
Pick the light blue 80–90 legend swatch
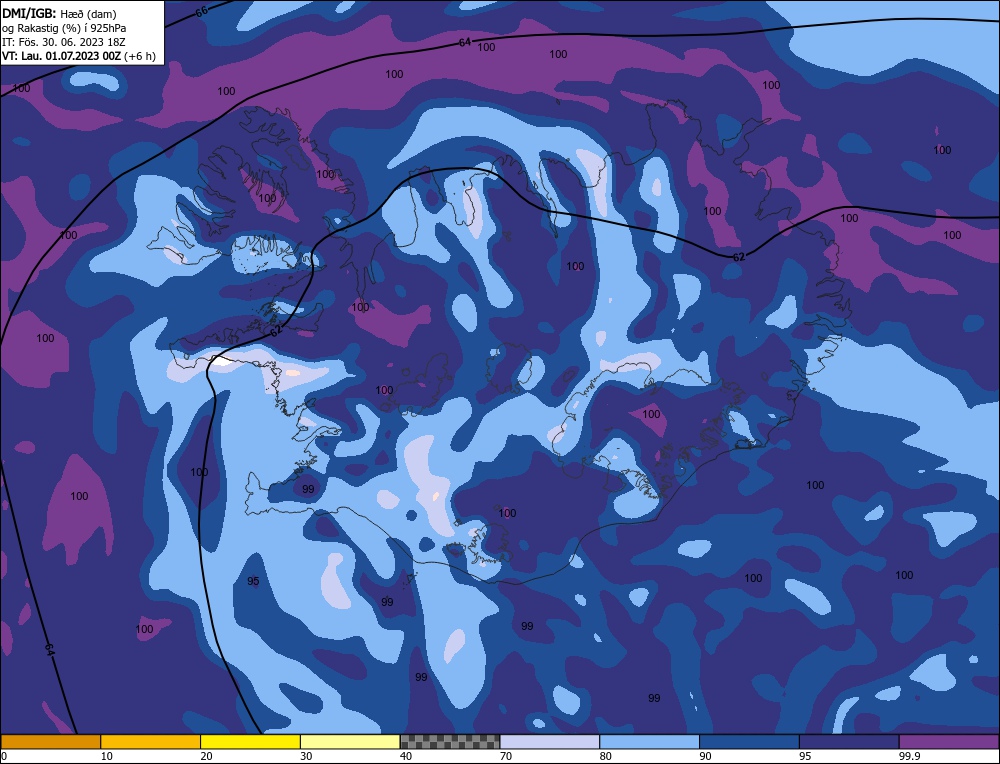(649, 741)
